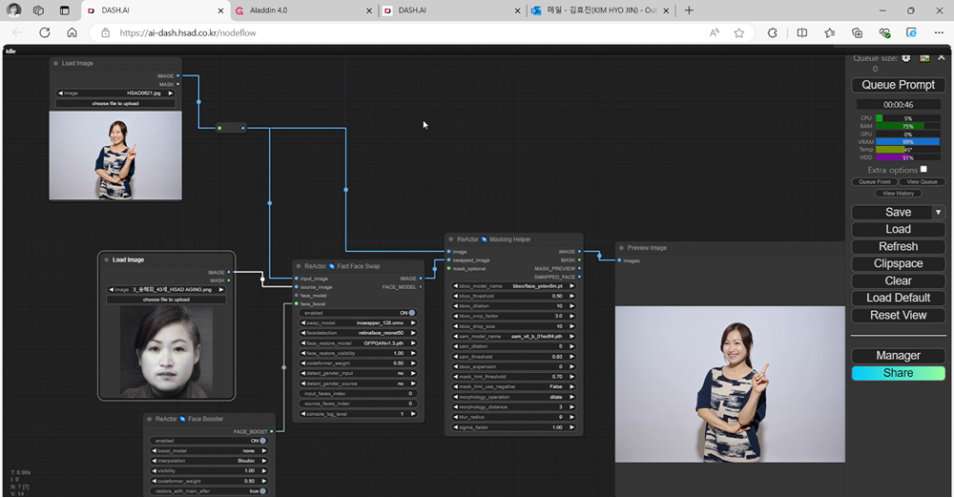Screen dimensions: 954x498
Task: Click the browser Home icon
Action: click(72, 33)
